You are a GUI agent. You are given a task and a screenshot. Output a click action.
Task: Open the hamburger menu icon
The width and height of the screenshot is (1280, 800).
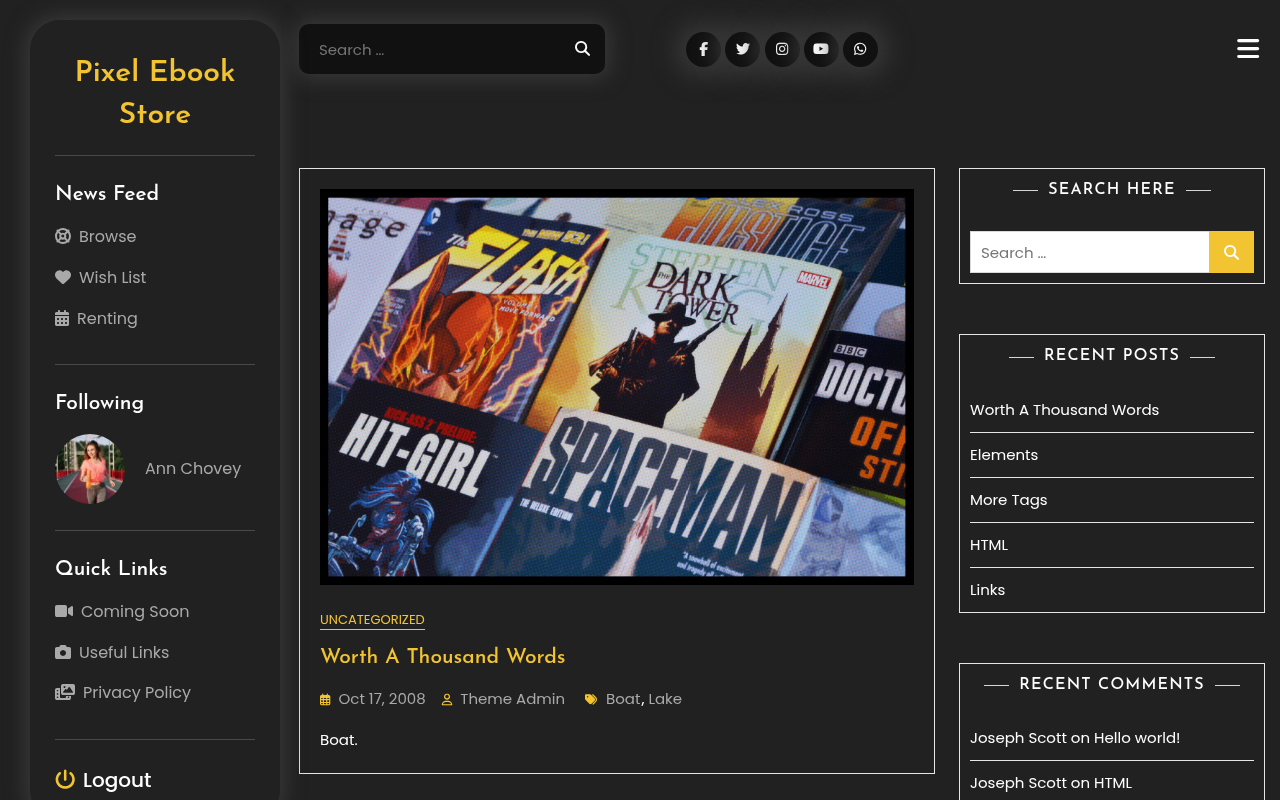point(1248,49)
